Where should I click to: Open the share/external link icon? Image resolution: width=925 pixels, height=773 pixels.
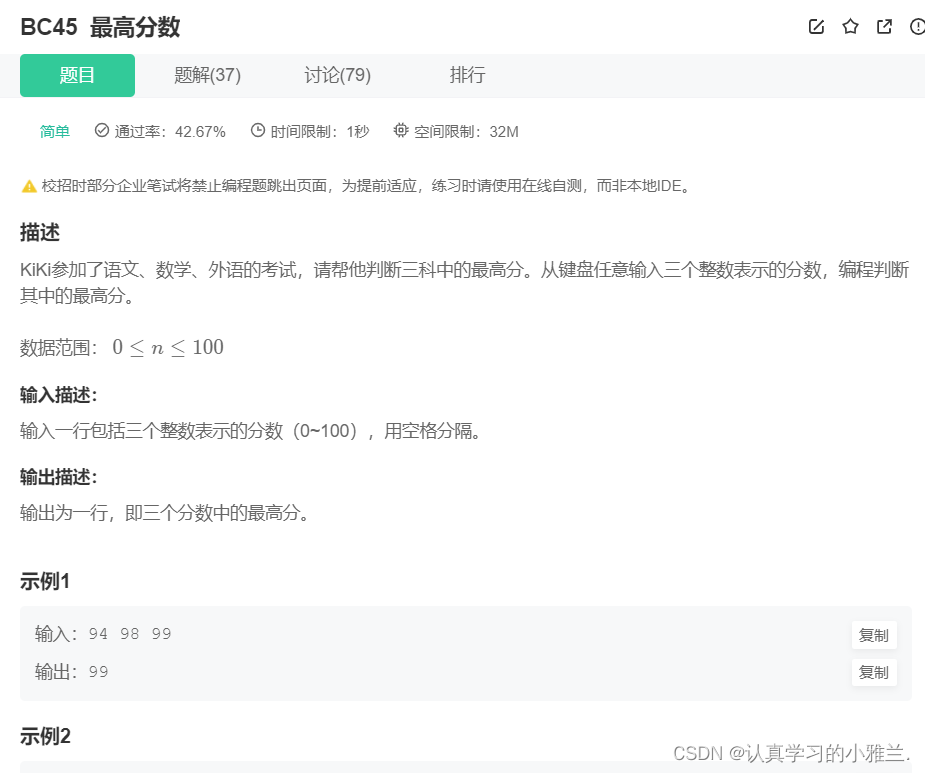click(x=884, y=27)
